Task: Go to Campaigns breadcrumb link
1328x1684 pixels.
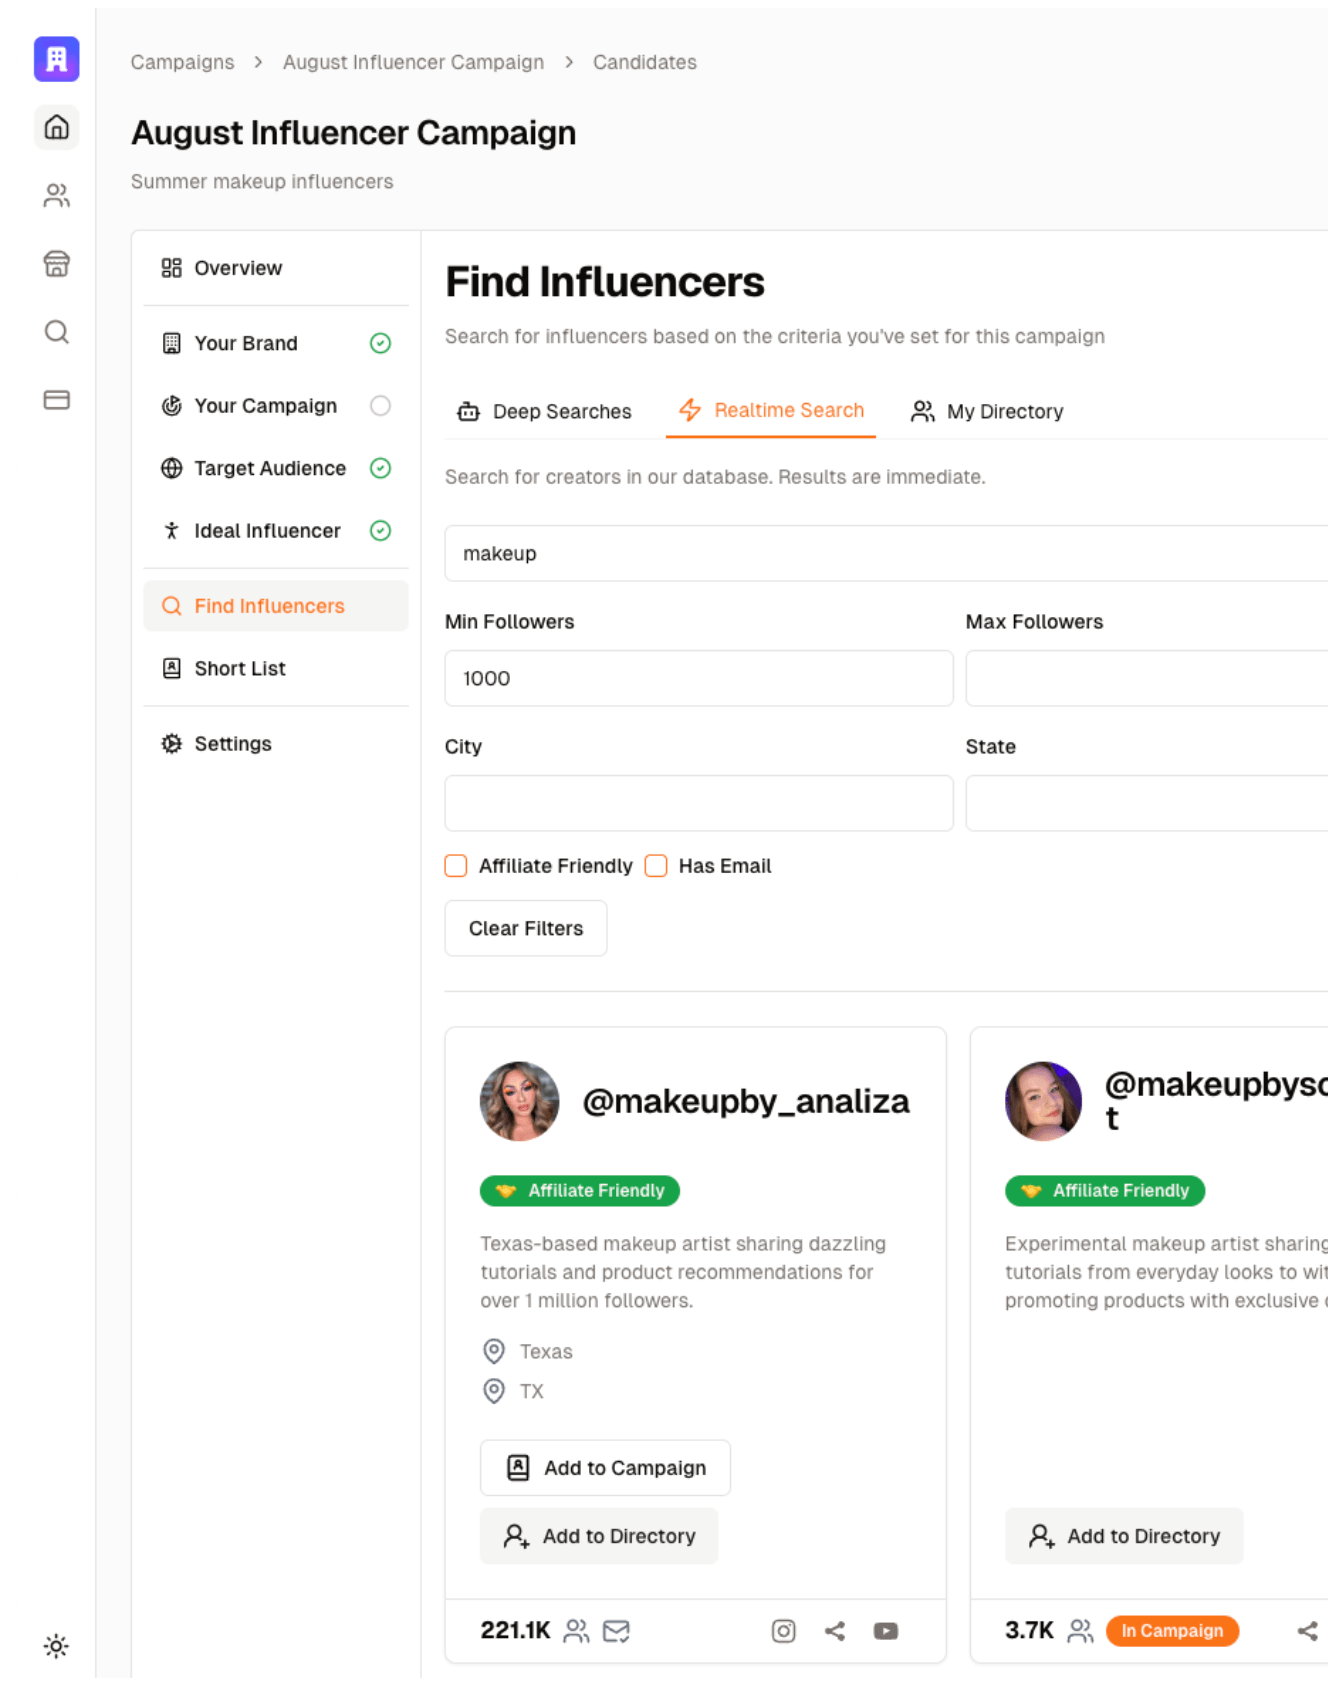Action: pos(182,62)
